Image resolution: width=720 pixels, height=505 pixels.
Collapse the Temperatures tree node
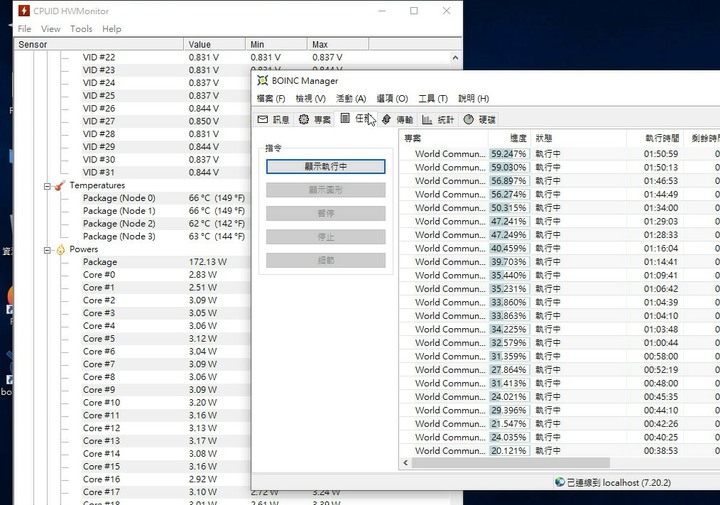coord(47,186)
